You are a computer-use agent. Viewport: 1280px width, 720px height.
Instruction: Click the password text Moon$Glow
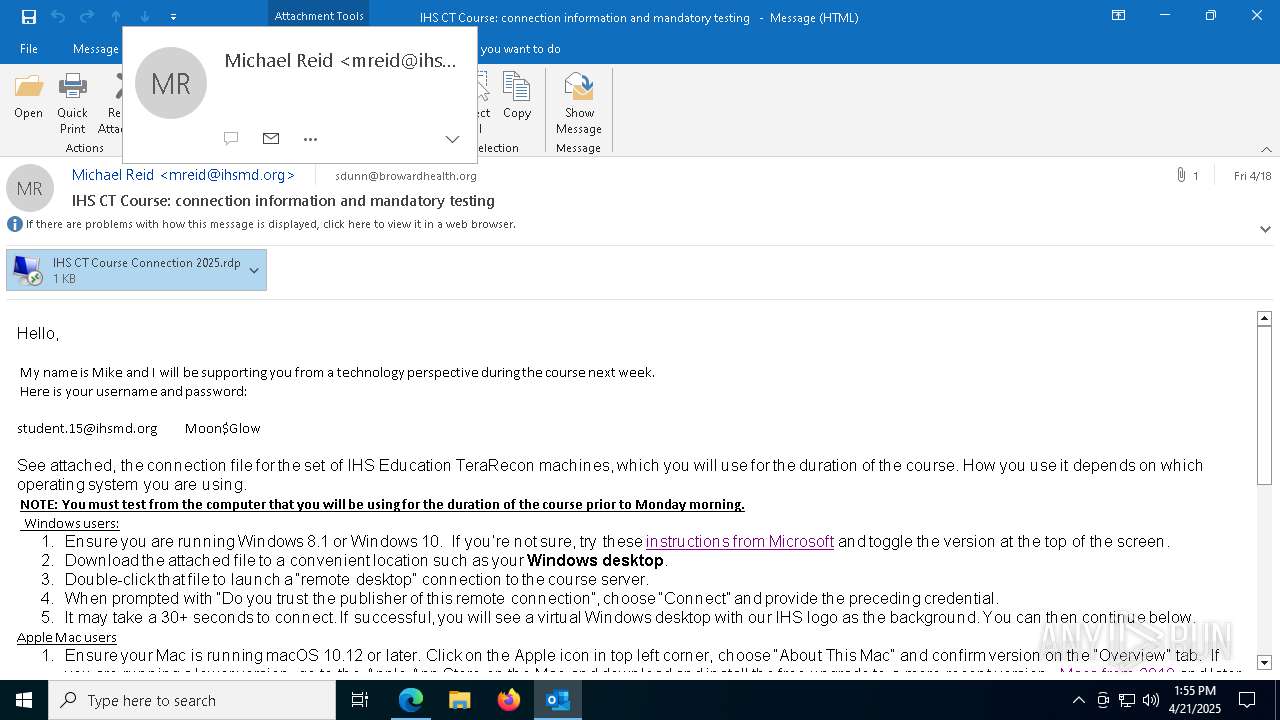[222, 428]
